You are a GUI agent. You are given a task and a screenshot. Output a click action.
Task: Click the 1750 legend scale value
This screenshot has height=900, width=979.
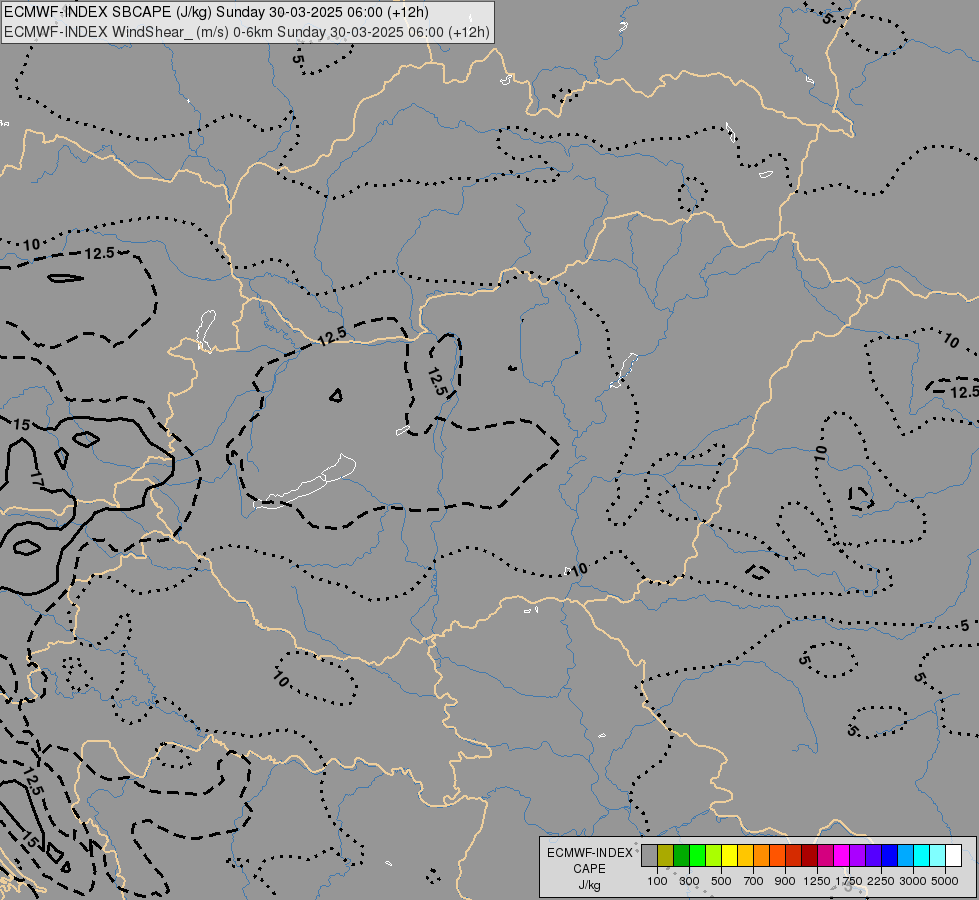(x=849, y=881)
